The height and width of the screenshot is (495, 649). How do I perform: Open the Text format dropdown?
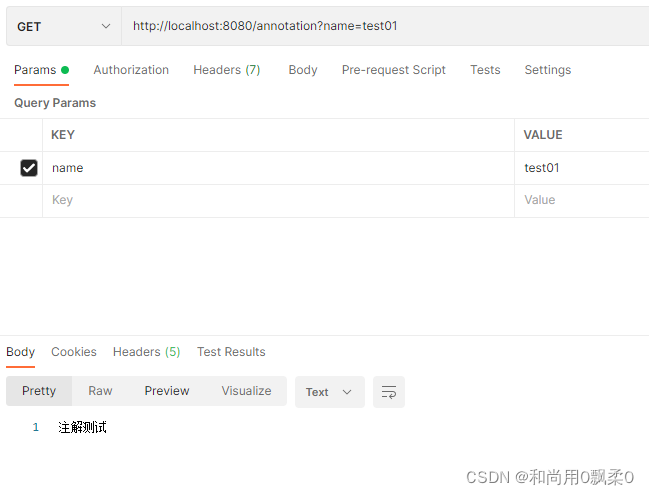(x=329, y=392)
